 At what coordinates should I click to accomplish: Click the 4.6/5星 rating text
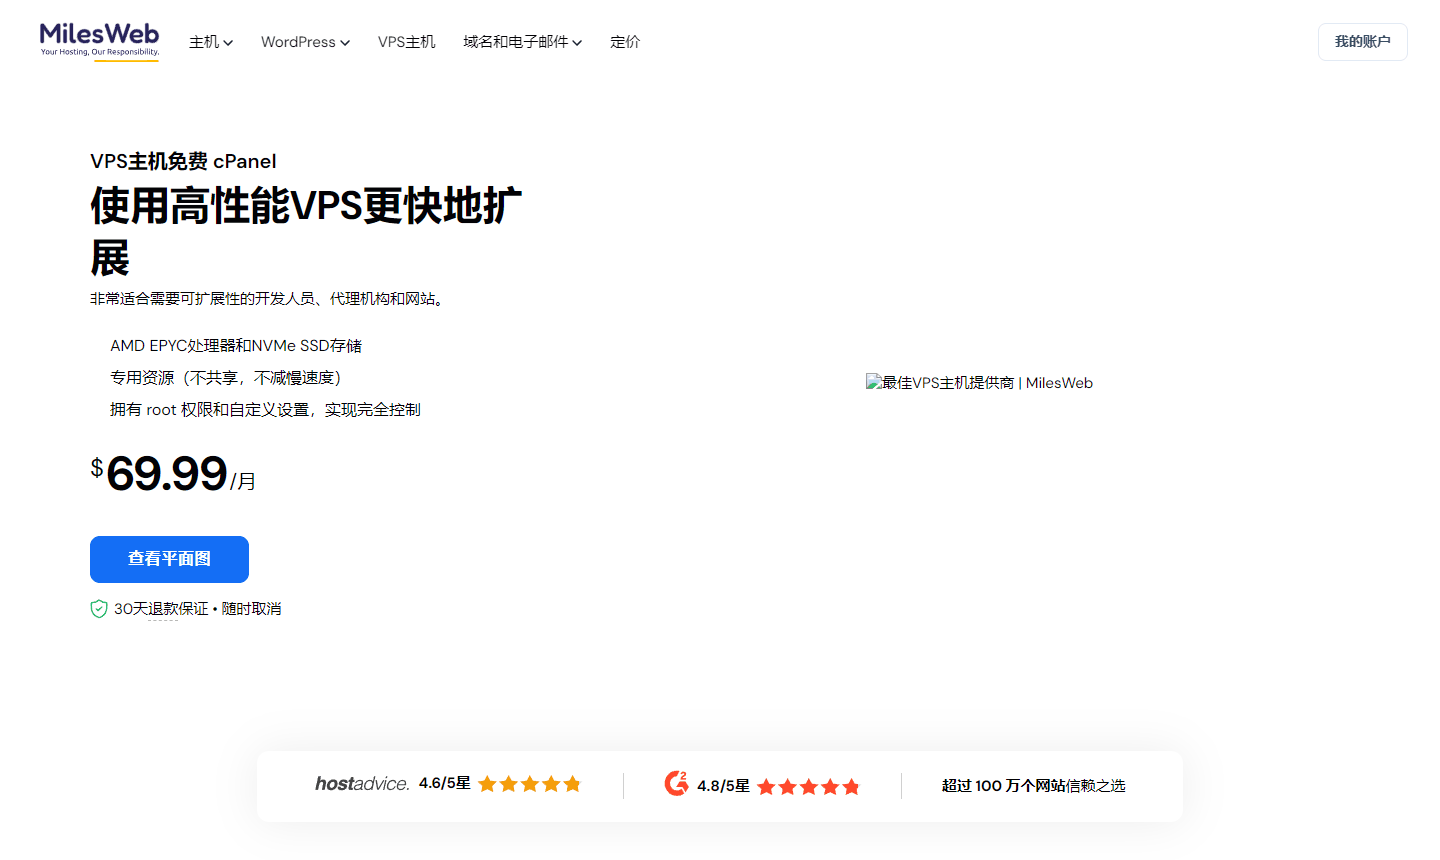(x=444, y=783)
